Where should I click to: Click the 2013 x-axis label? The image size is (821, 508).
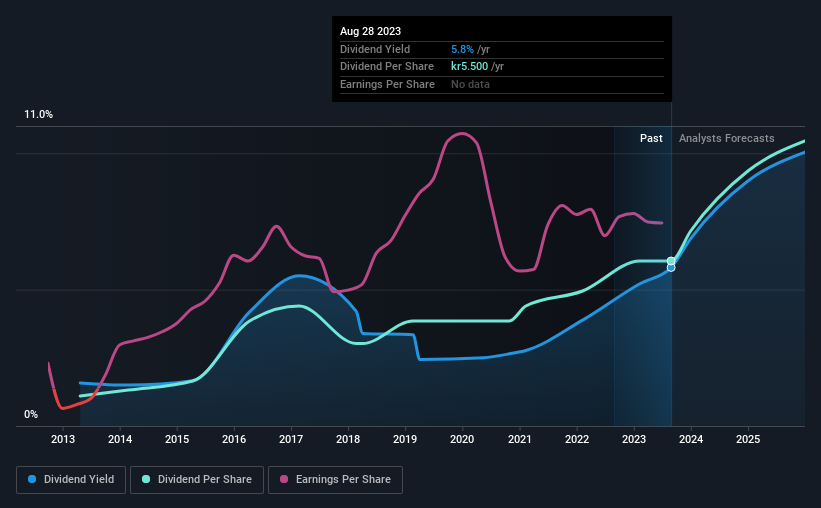click(63, 439)
